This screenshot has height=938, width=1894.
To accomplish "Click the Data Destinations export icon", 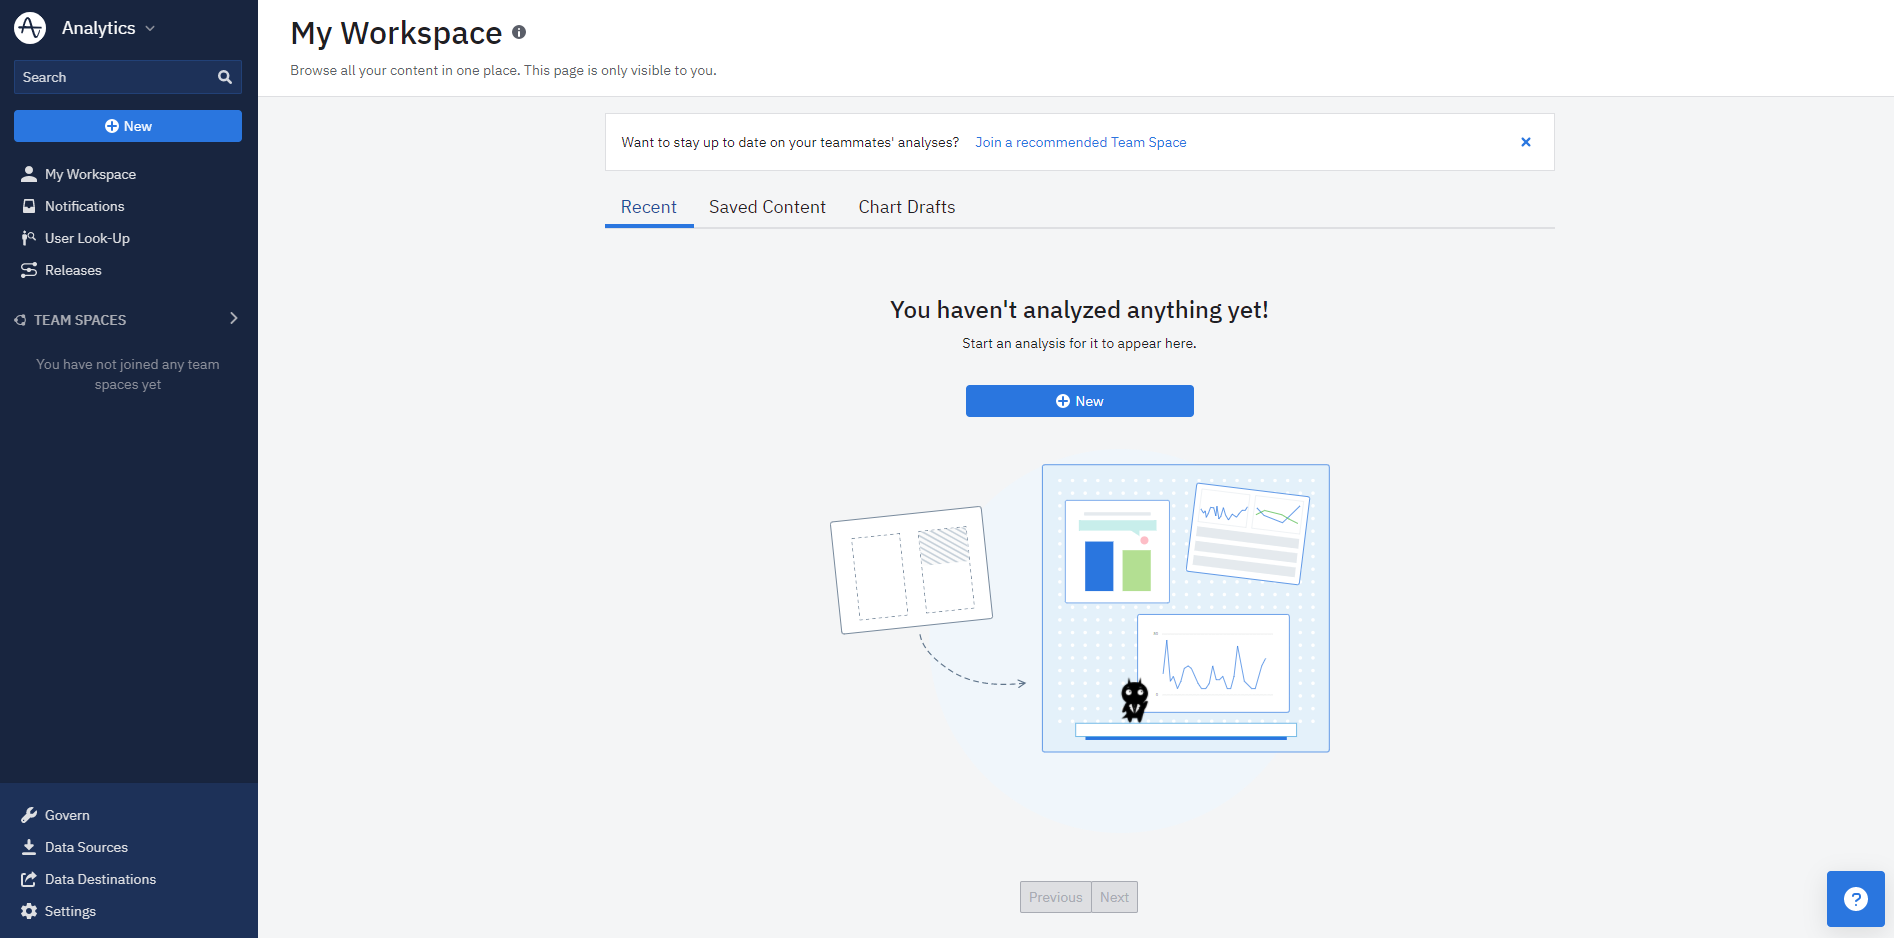I will [29, 879].
